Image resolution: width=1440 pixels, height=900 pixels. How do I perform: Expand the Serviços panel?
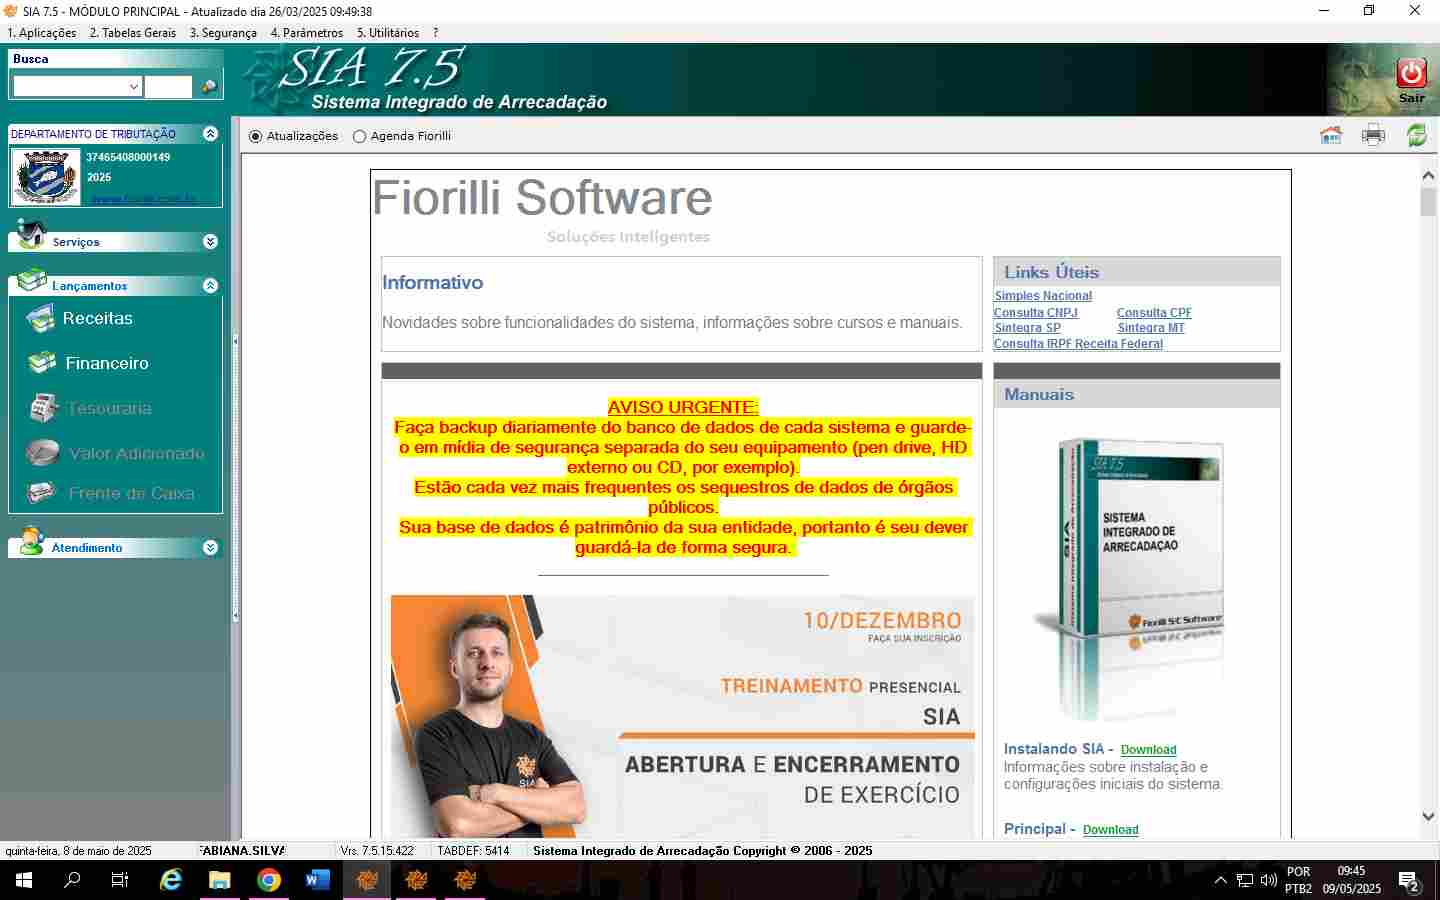[210, 242]
